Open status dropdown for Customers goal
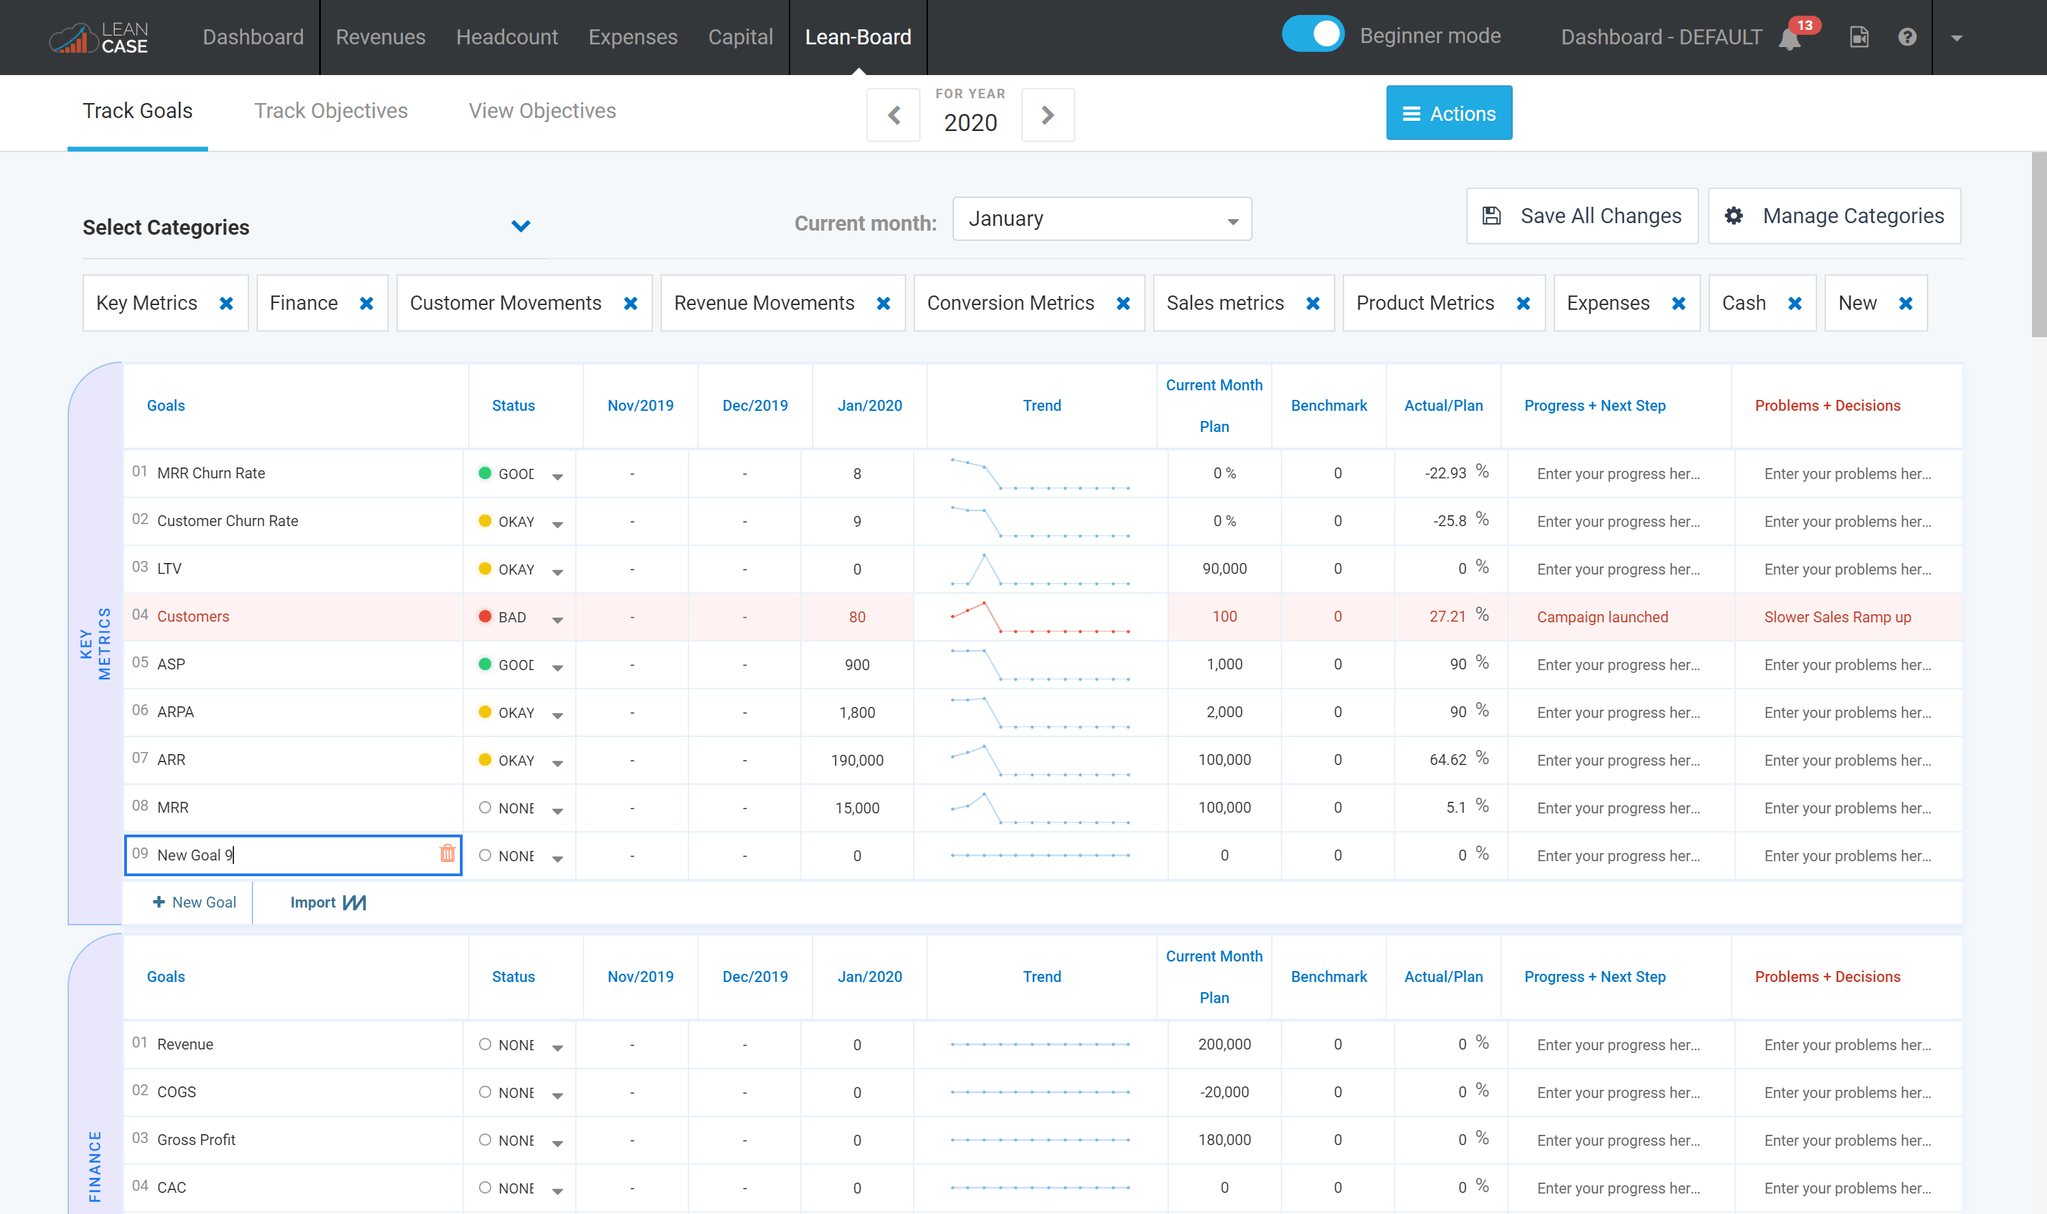The width and height of the screenshot is (2047, 1214). 557,619
